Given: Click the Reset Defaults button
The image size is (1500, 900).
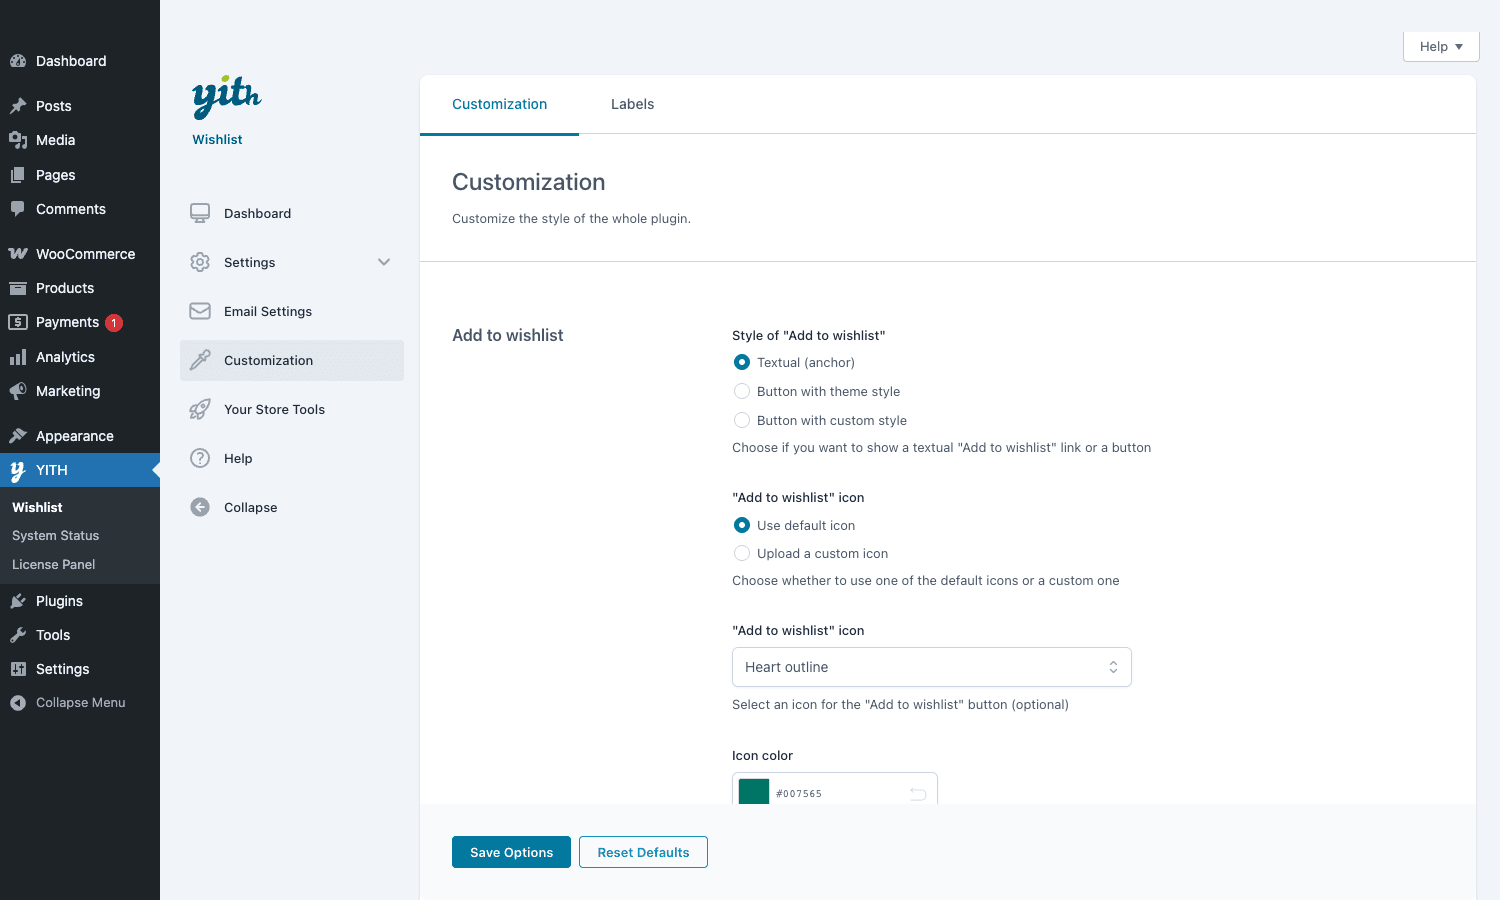Looking at the screenshot, I should pos(643,852).
